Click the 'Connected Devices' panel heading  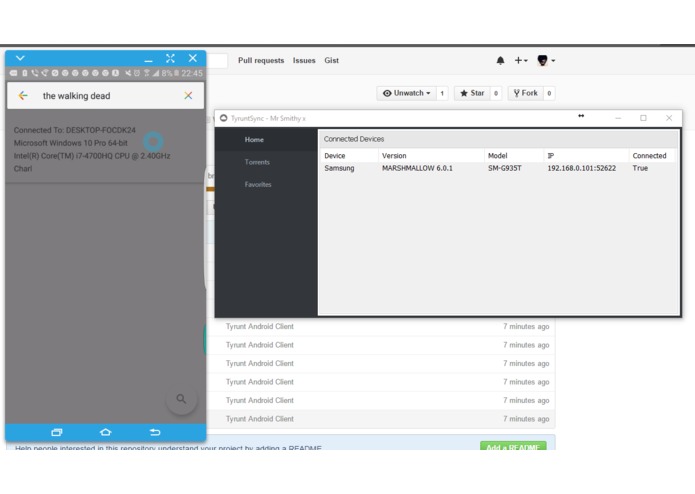[x=354, y=139]
